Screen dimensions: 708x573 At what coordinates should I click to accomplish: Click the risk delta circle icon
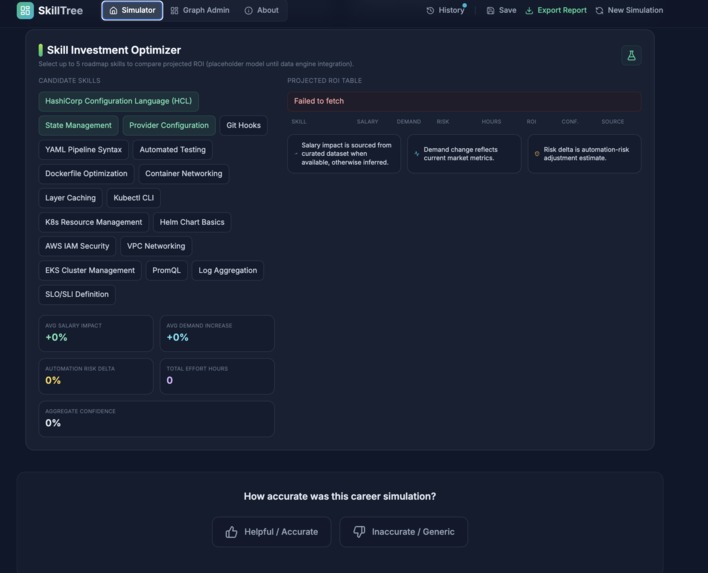click(537, 154)
